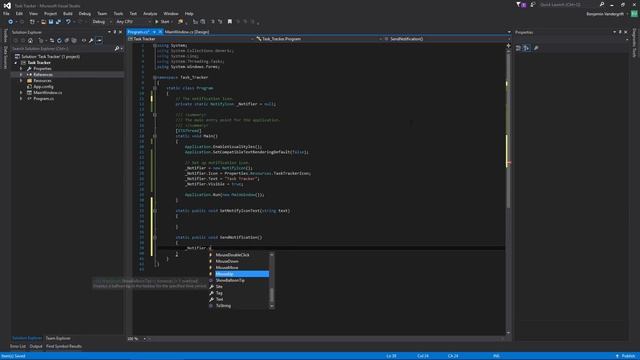Click the Navigate Backward toolbar icon
Screen dimensions: 640x360
click(11, 22)
